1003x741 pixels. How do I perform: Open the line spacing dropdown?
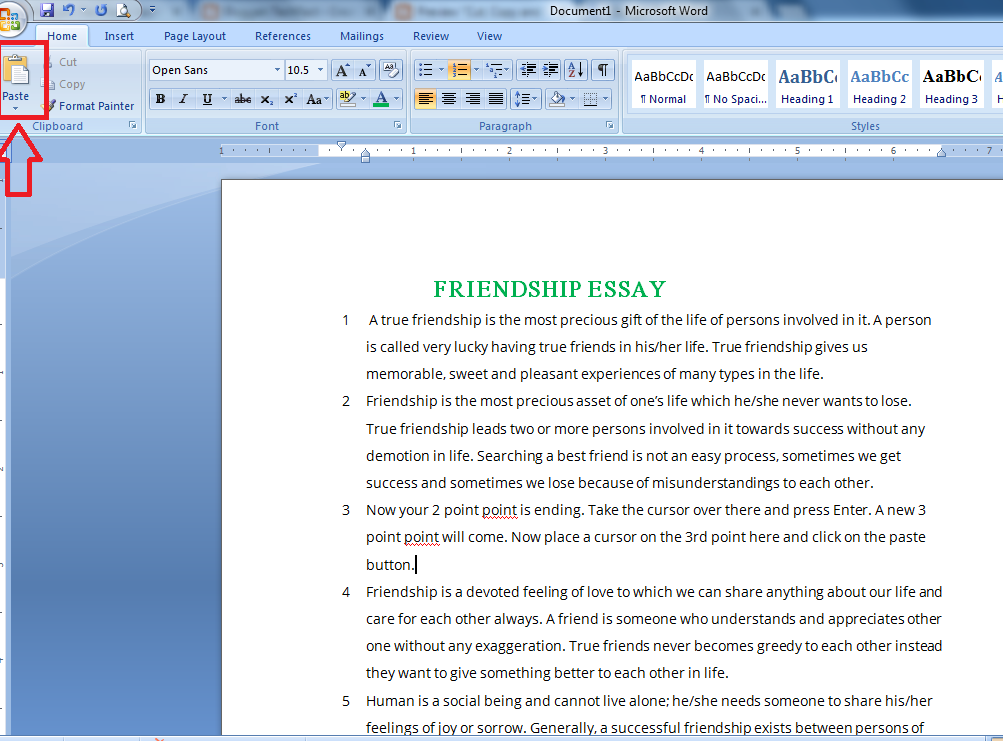526,99
